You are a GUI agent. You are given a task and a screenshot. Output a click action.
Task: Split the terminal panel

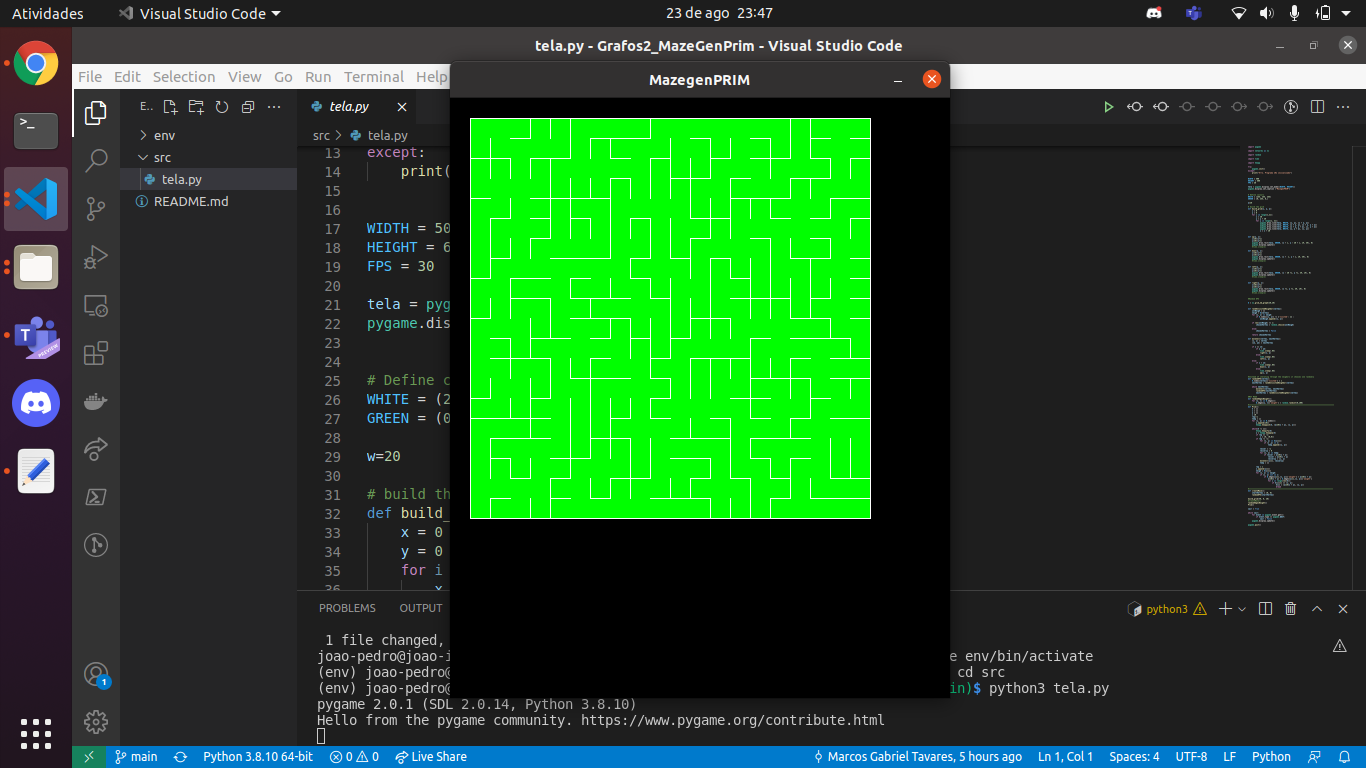tap(1265, 608)
